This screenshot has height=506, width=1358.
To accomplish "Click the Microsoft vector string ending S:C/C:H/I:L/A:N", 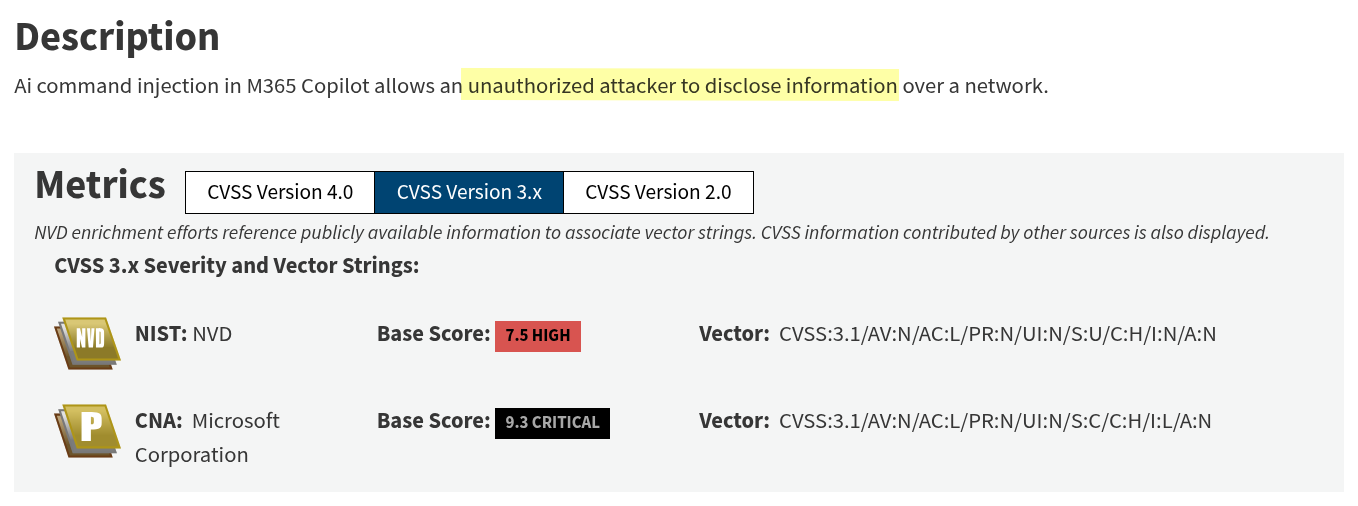I will [x=995, y=421].
